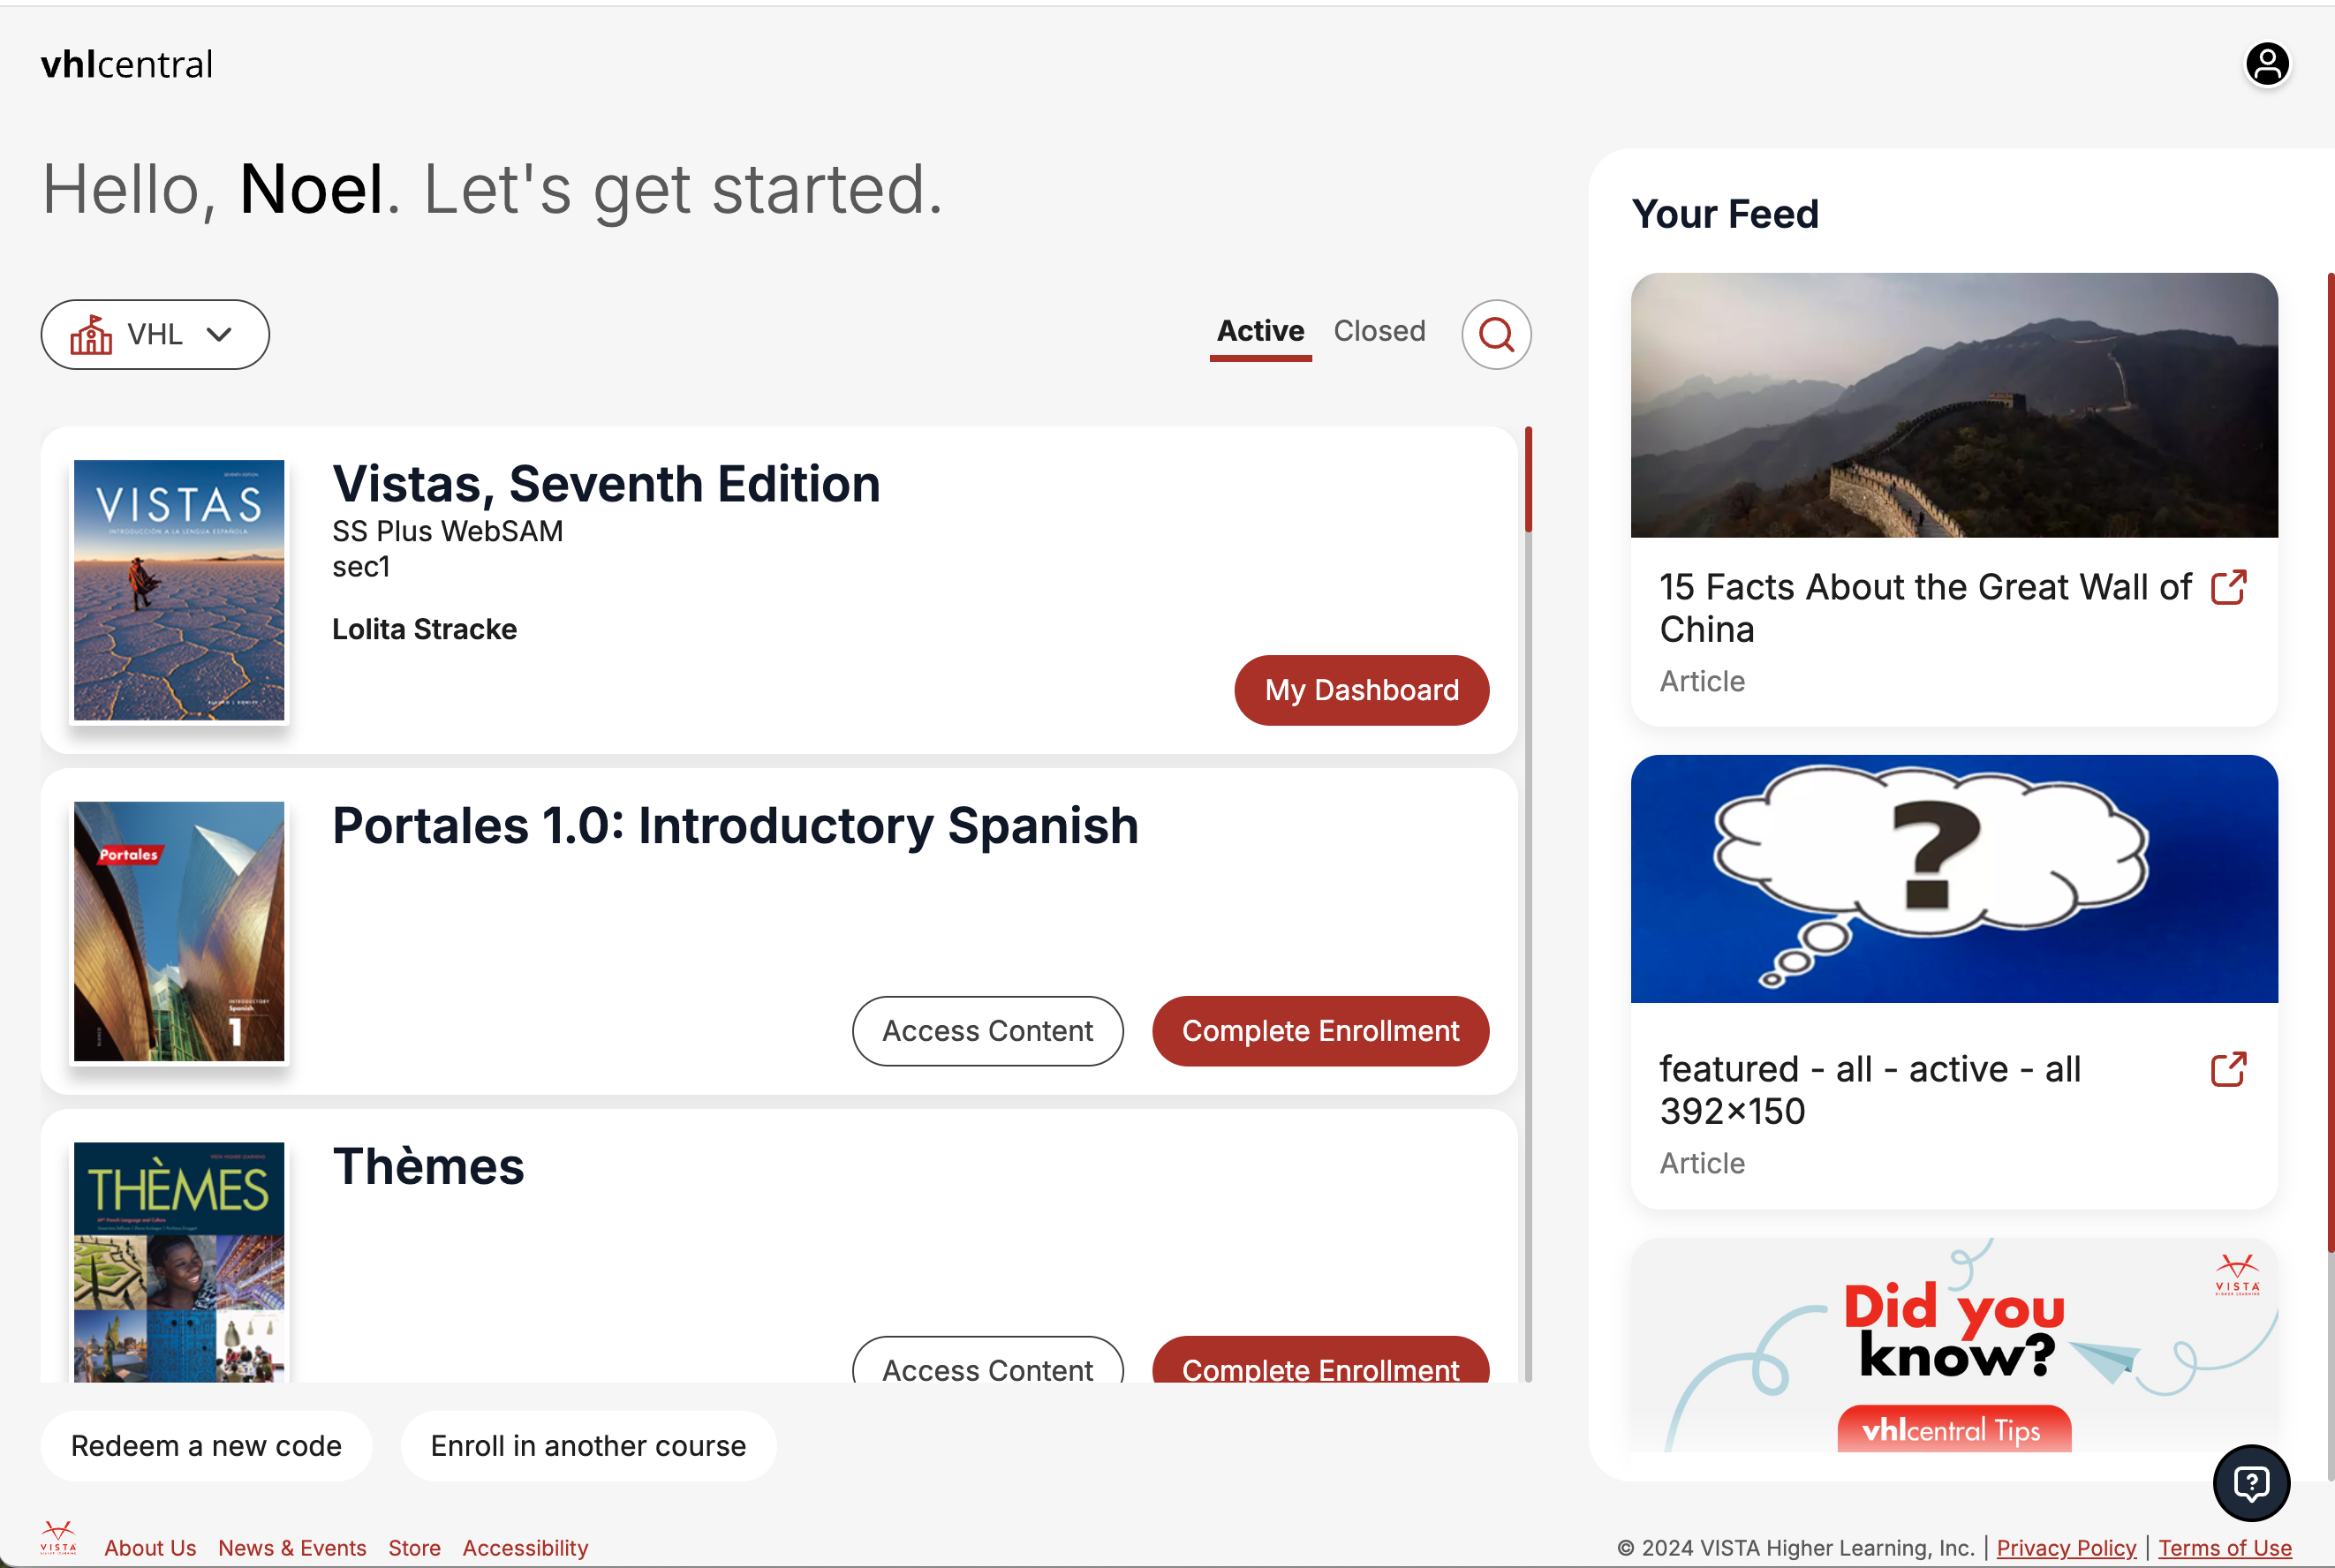Image resolution: width=2335 pixels, height=1568 pixels.
Task: Complete Enrollment for Thèmes
Action: coord(1320,1361)
